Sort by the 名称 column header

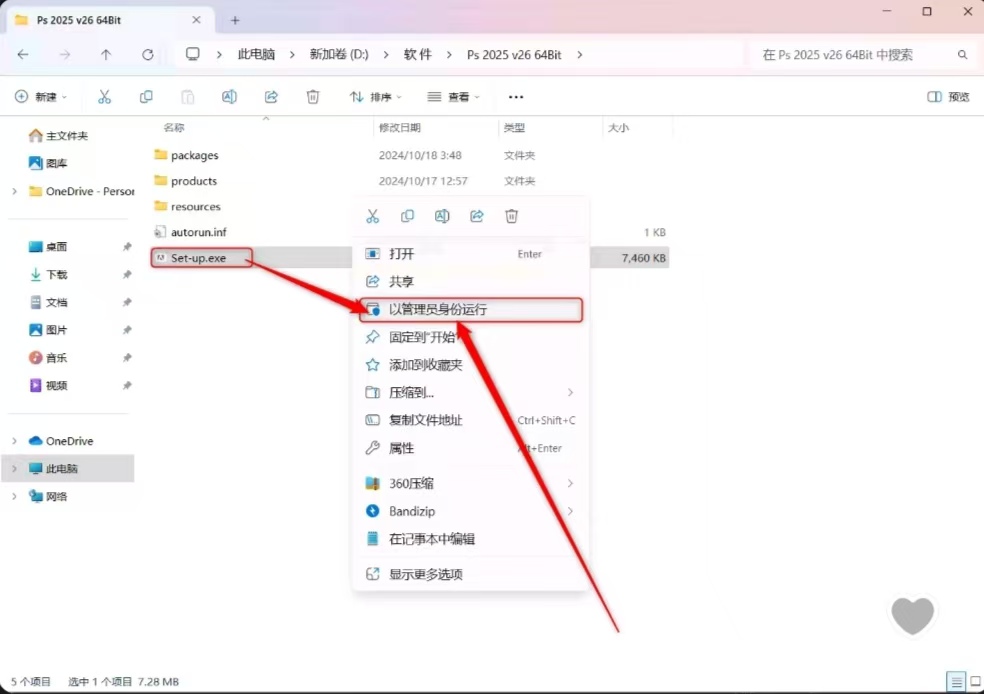click(x=174, y=127)
